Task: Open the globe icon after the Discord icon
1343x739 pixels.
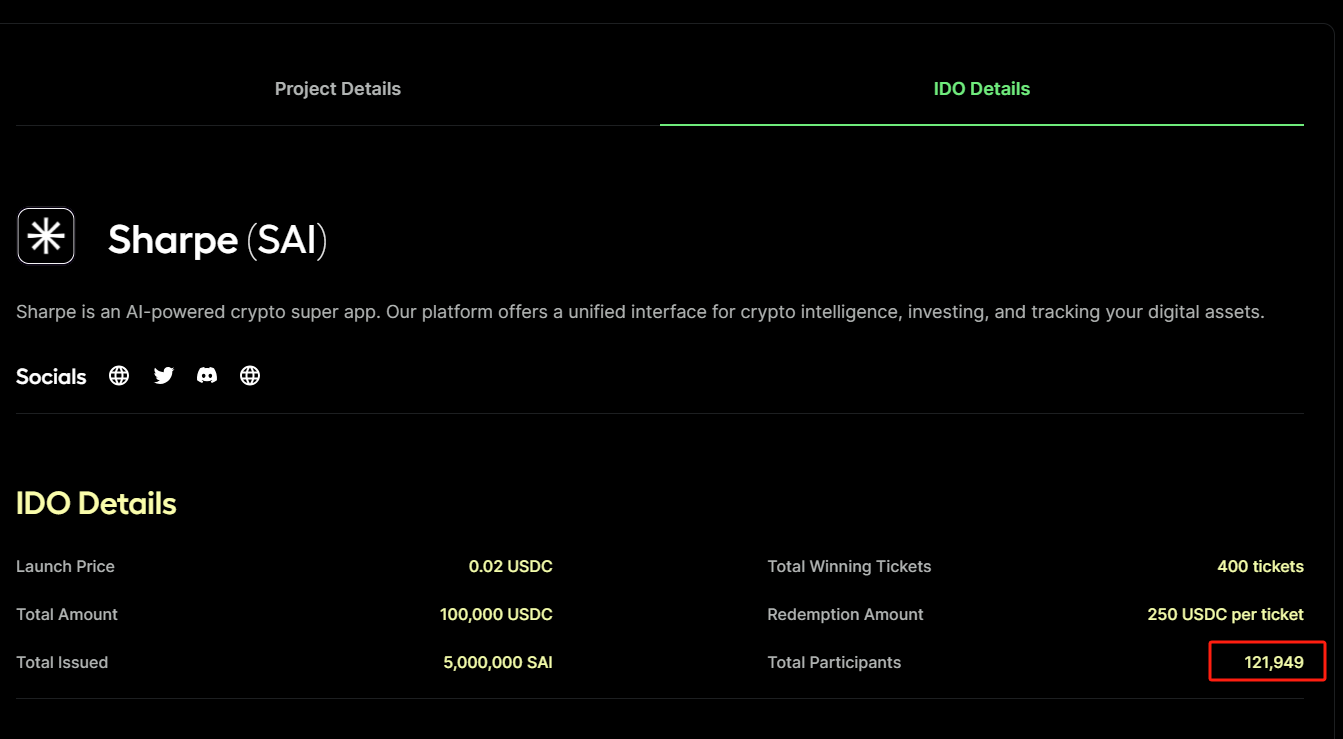Action: click(x=250, y=376)
